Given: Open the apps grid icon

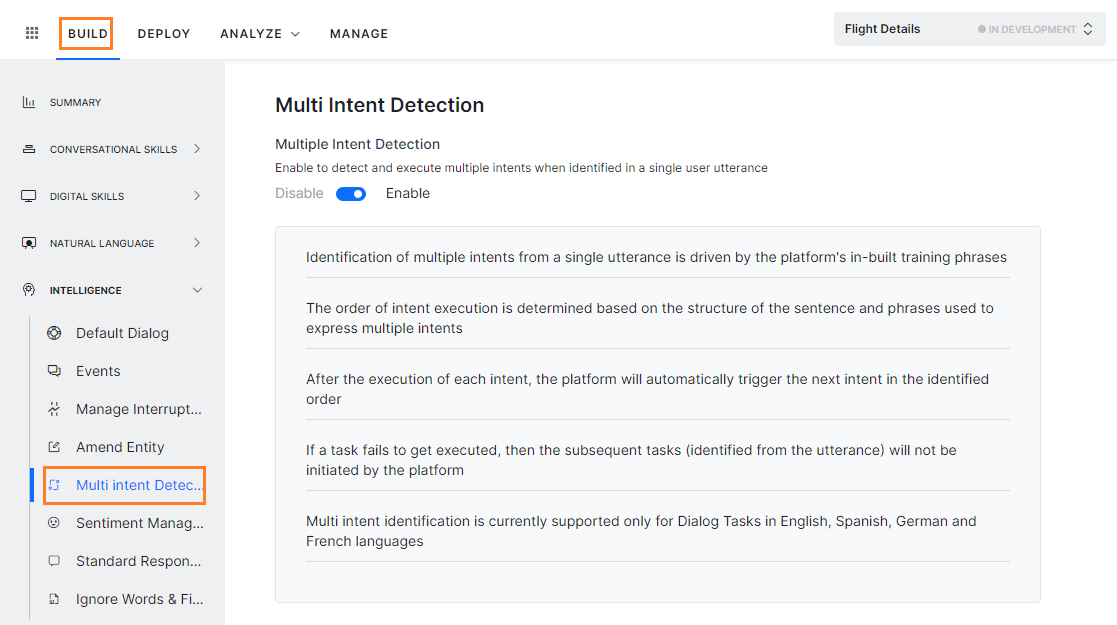Looking at the screenshot, I should (x=31, y=32).
